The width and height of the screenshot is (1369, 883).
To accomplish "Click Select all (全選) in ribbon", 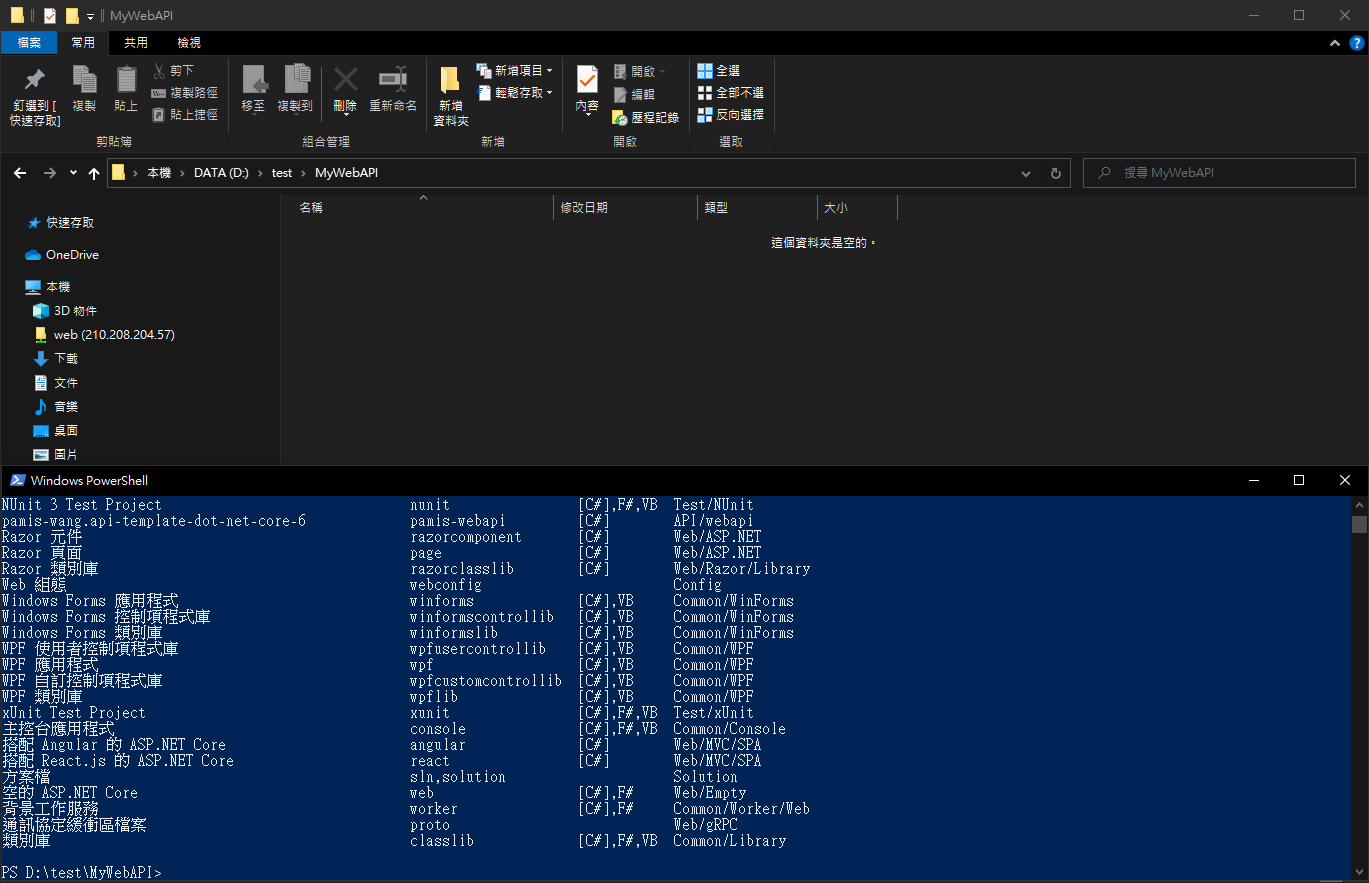I will tap(719, 71).
